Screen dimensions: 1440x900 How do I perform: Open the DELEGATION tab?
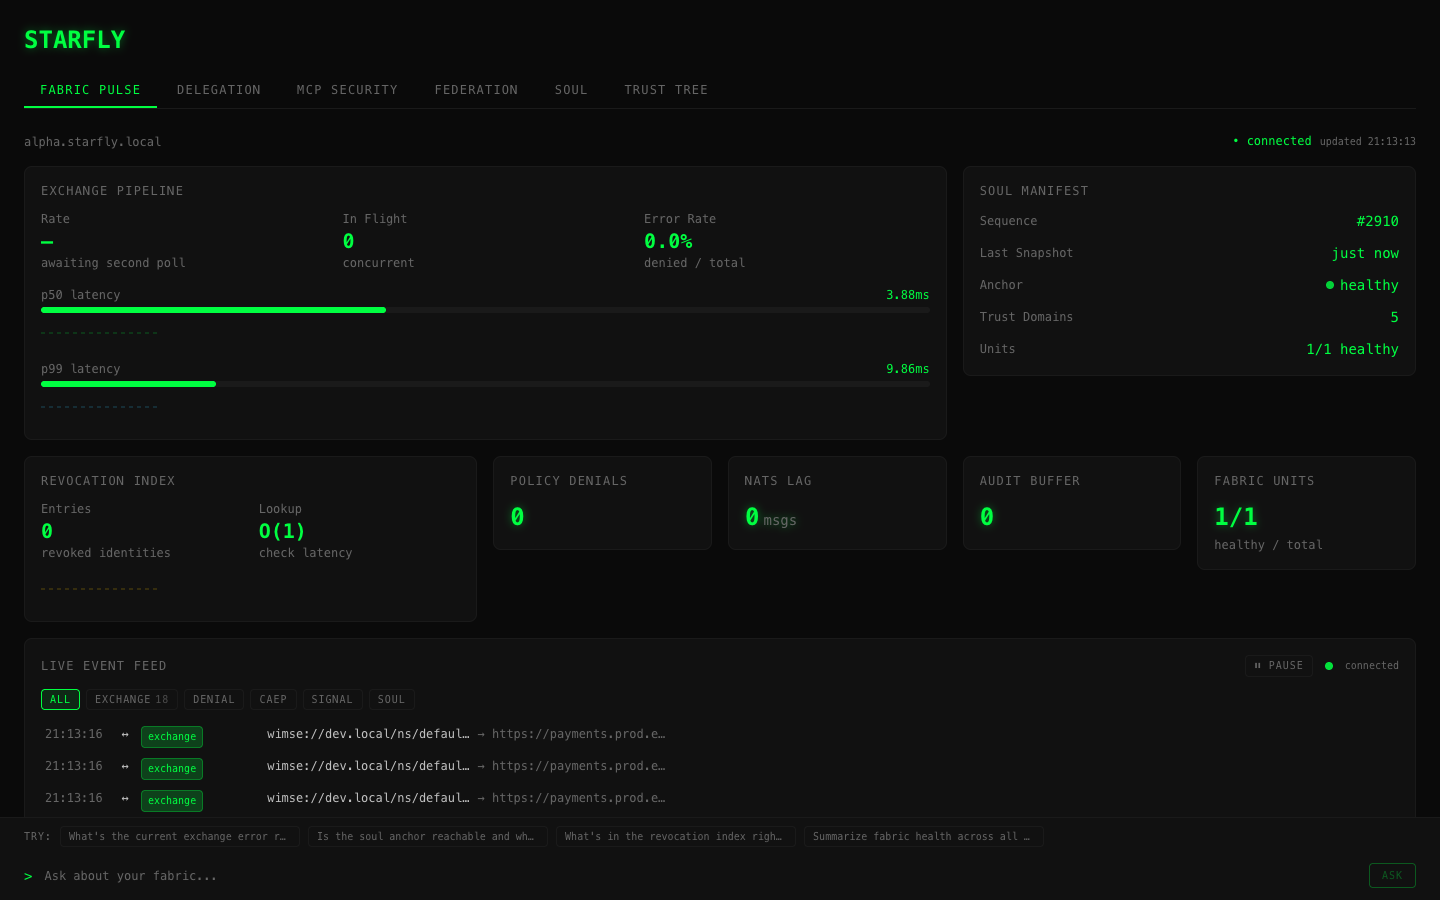218,90
